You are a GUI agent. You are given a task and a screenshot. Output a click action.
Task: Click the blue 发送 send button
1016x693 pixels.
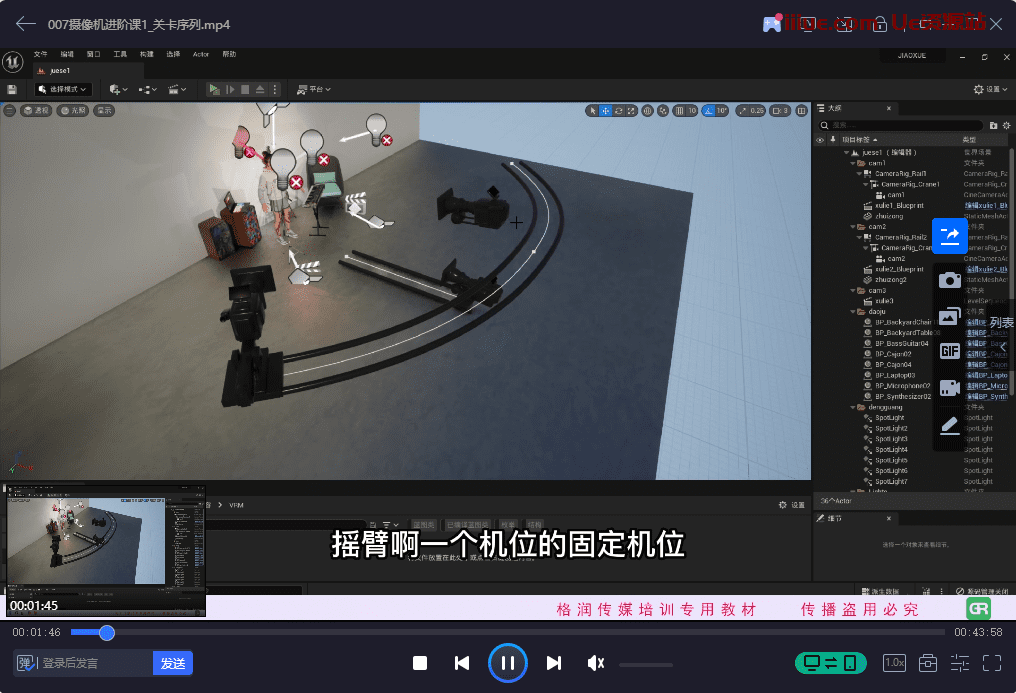click(172, 663)
